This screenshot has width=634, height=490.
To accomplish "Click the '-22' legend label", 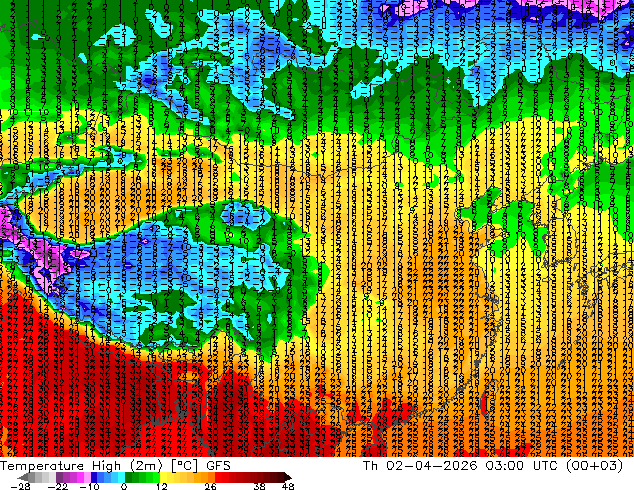I will point(58,486).
